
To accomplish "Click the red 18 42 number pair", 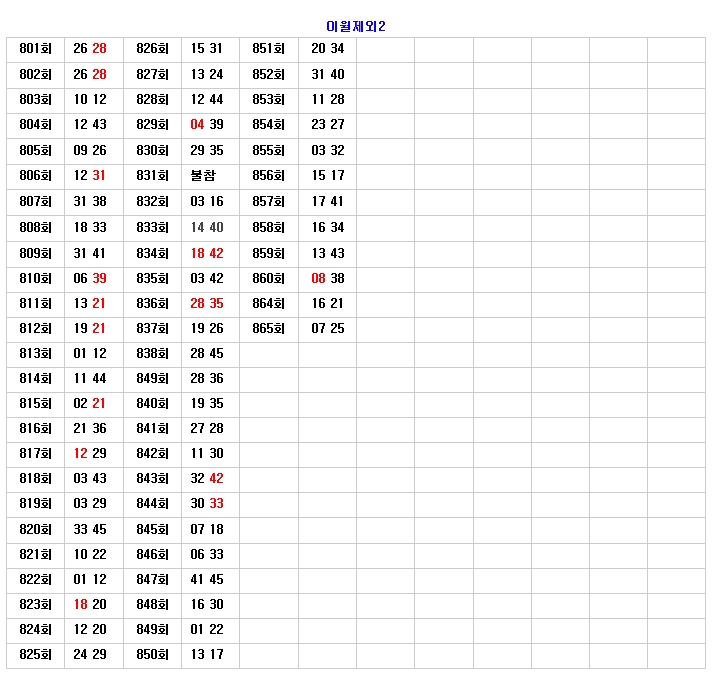I will (x=207, y=254).
